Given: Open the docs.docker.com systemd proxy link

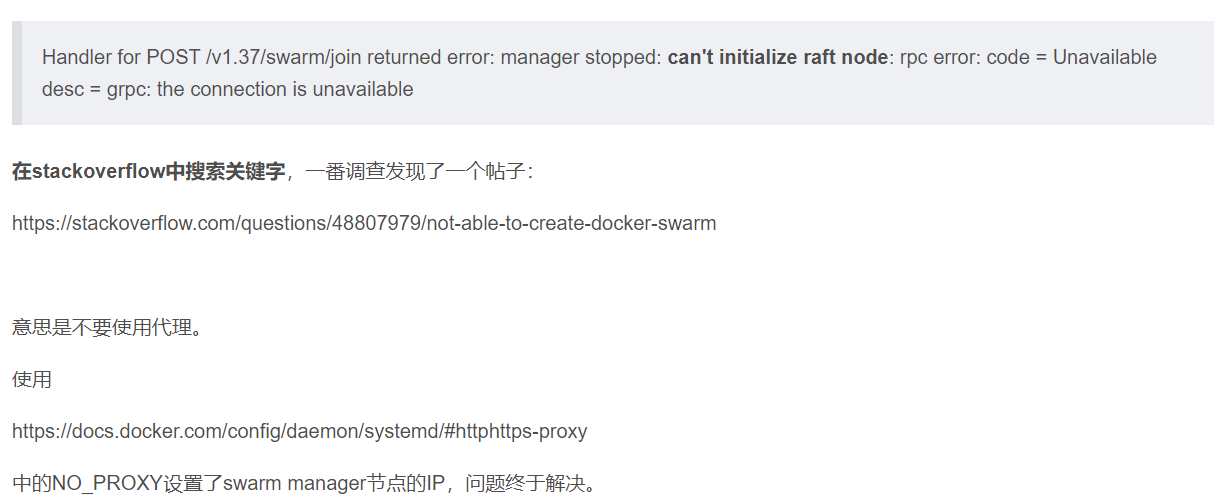Looking at the screenshot, I should point(299,432).
